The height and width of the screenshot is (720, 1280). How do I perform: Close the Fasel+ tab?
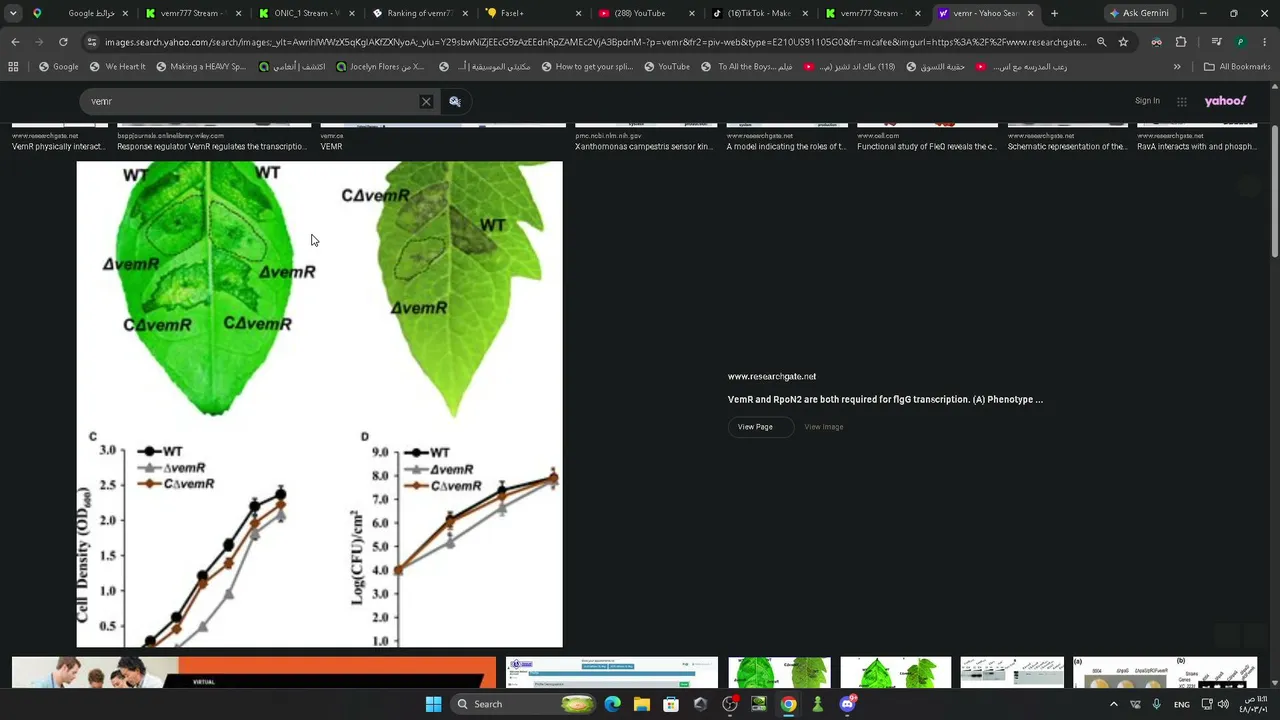tap(579, 13)
